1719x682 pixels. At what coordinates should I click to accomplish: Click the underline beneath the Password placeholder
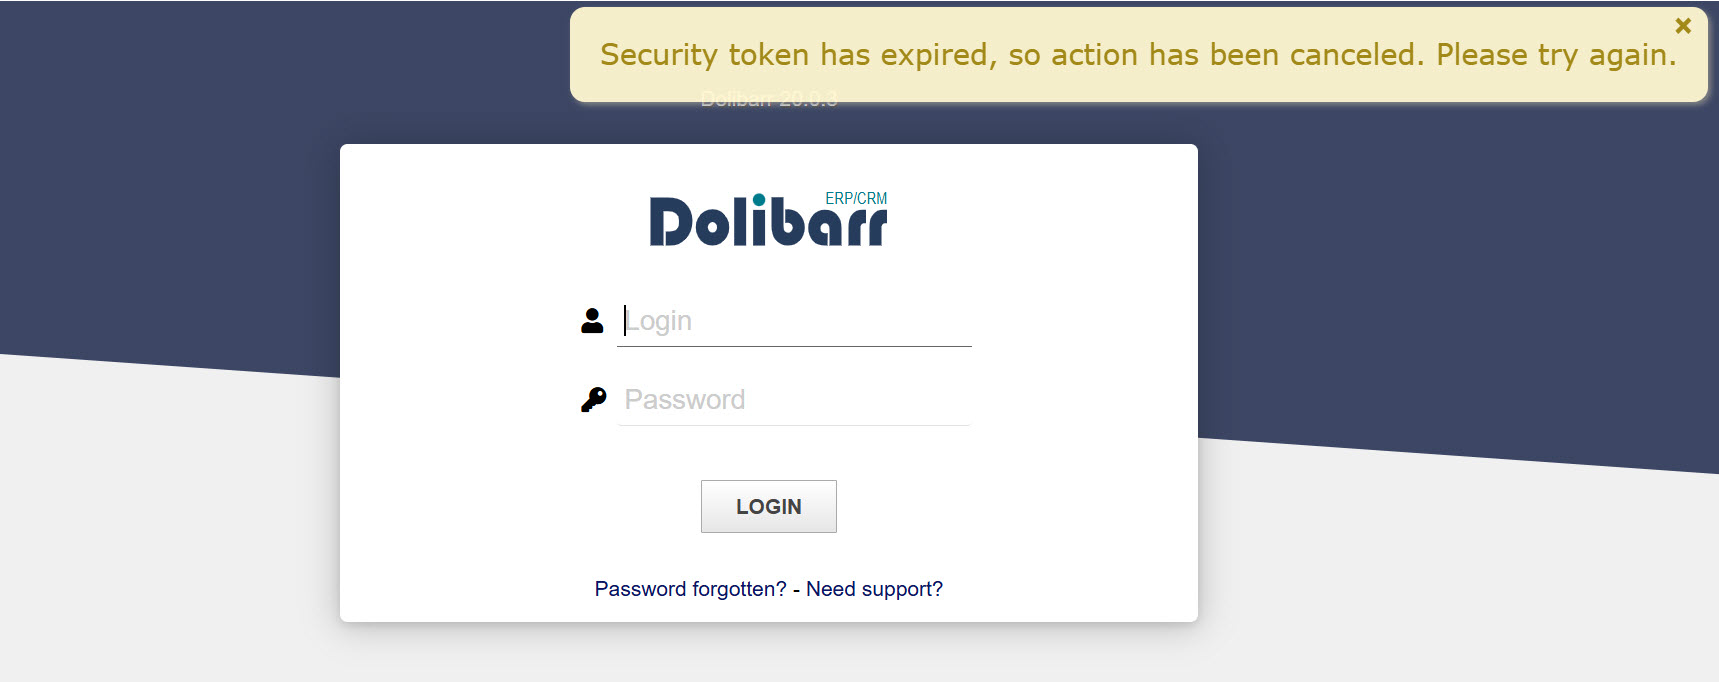point(794,425)
